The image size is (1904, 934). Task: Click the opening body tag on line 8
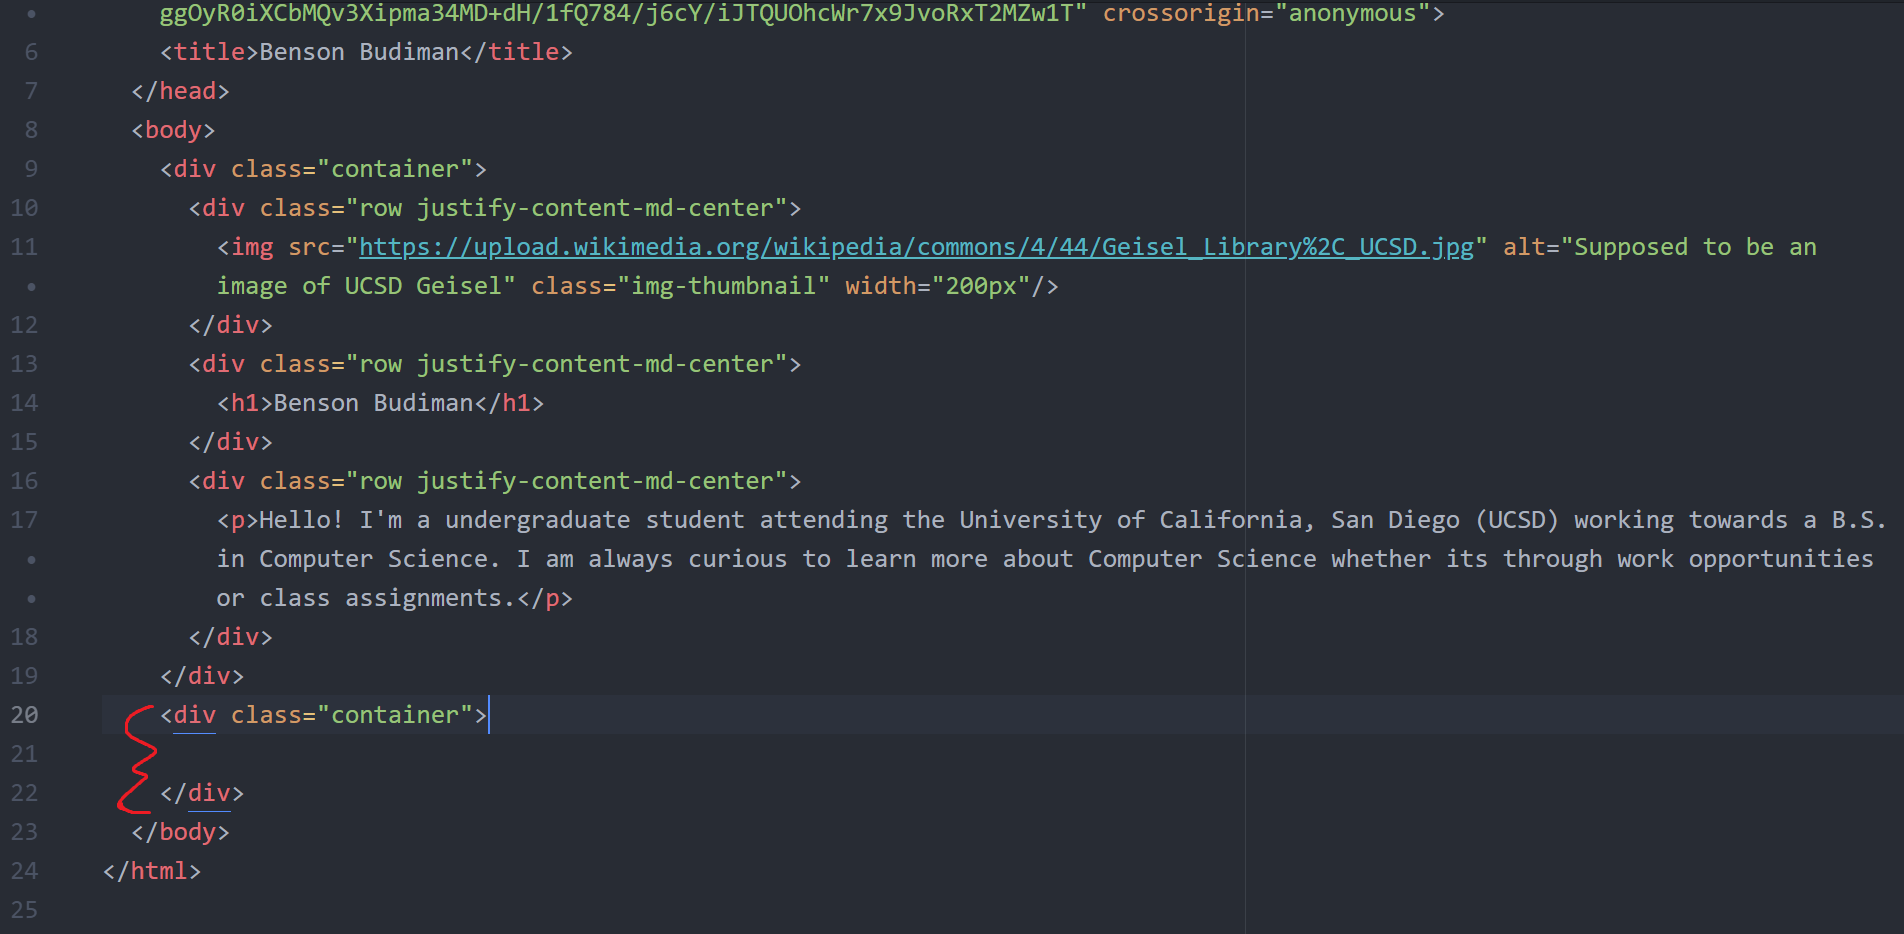(x=173, y=130)
